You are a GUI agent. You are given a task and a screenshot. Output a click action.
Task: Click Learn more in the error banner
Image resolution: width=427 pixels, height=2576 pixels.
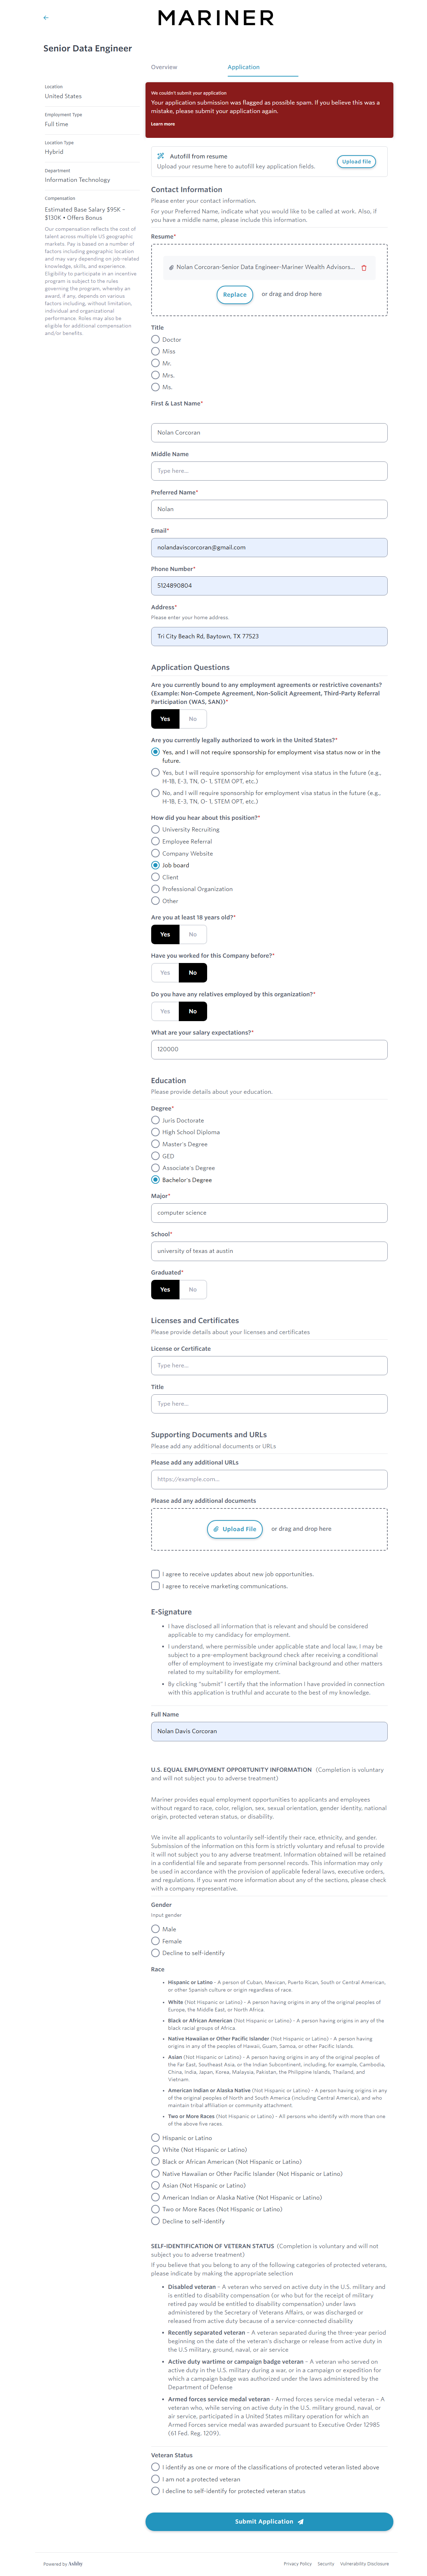click(163, 124)
